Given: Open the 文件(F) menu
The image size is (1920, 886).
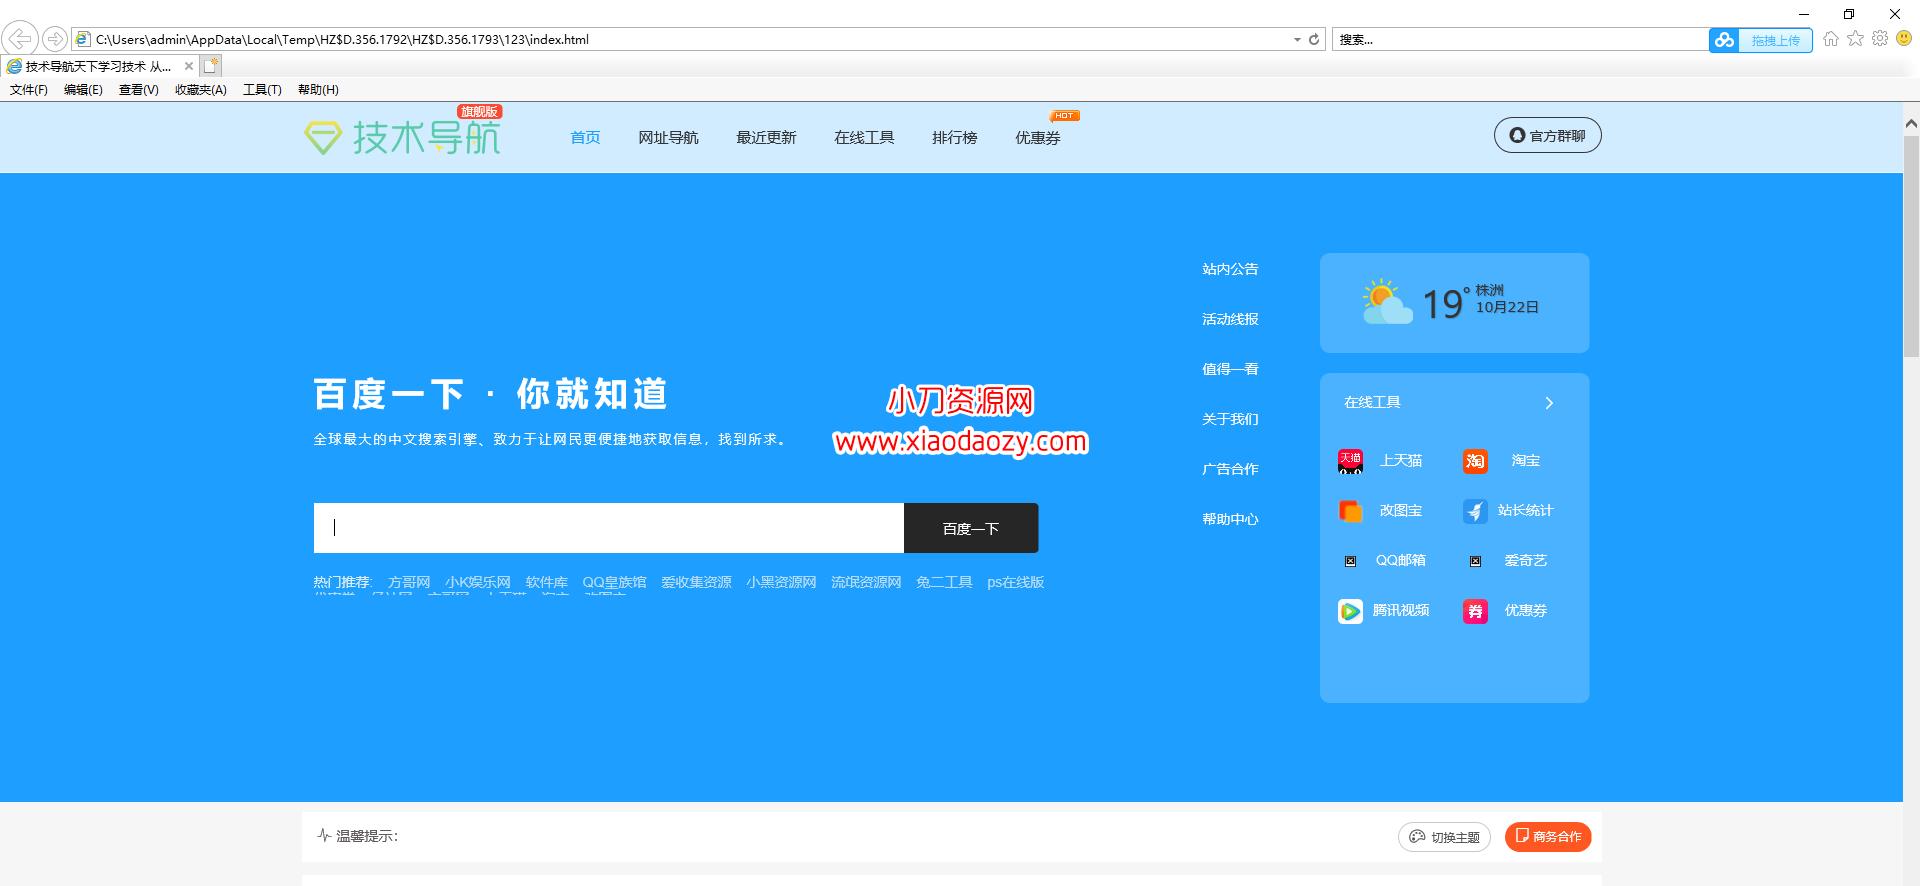Looking at the screenshot, I should [29, 90].
